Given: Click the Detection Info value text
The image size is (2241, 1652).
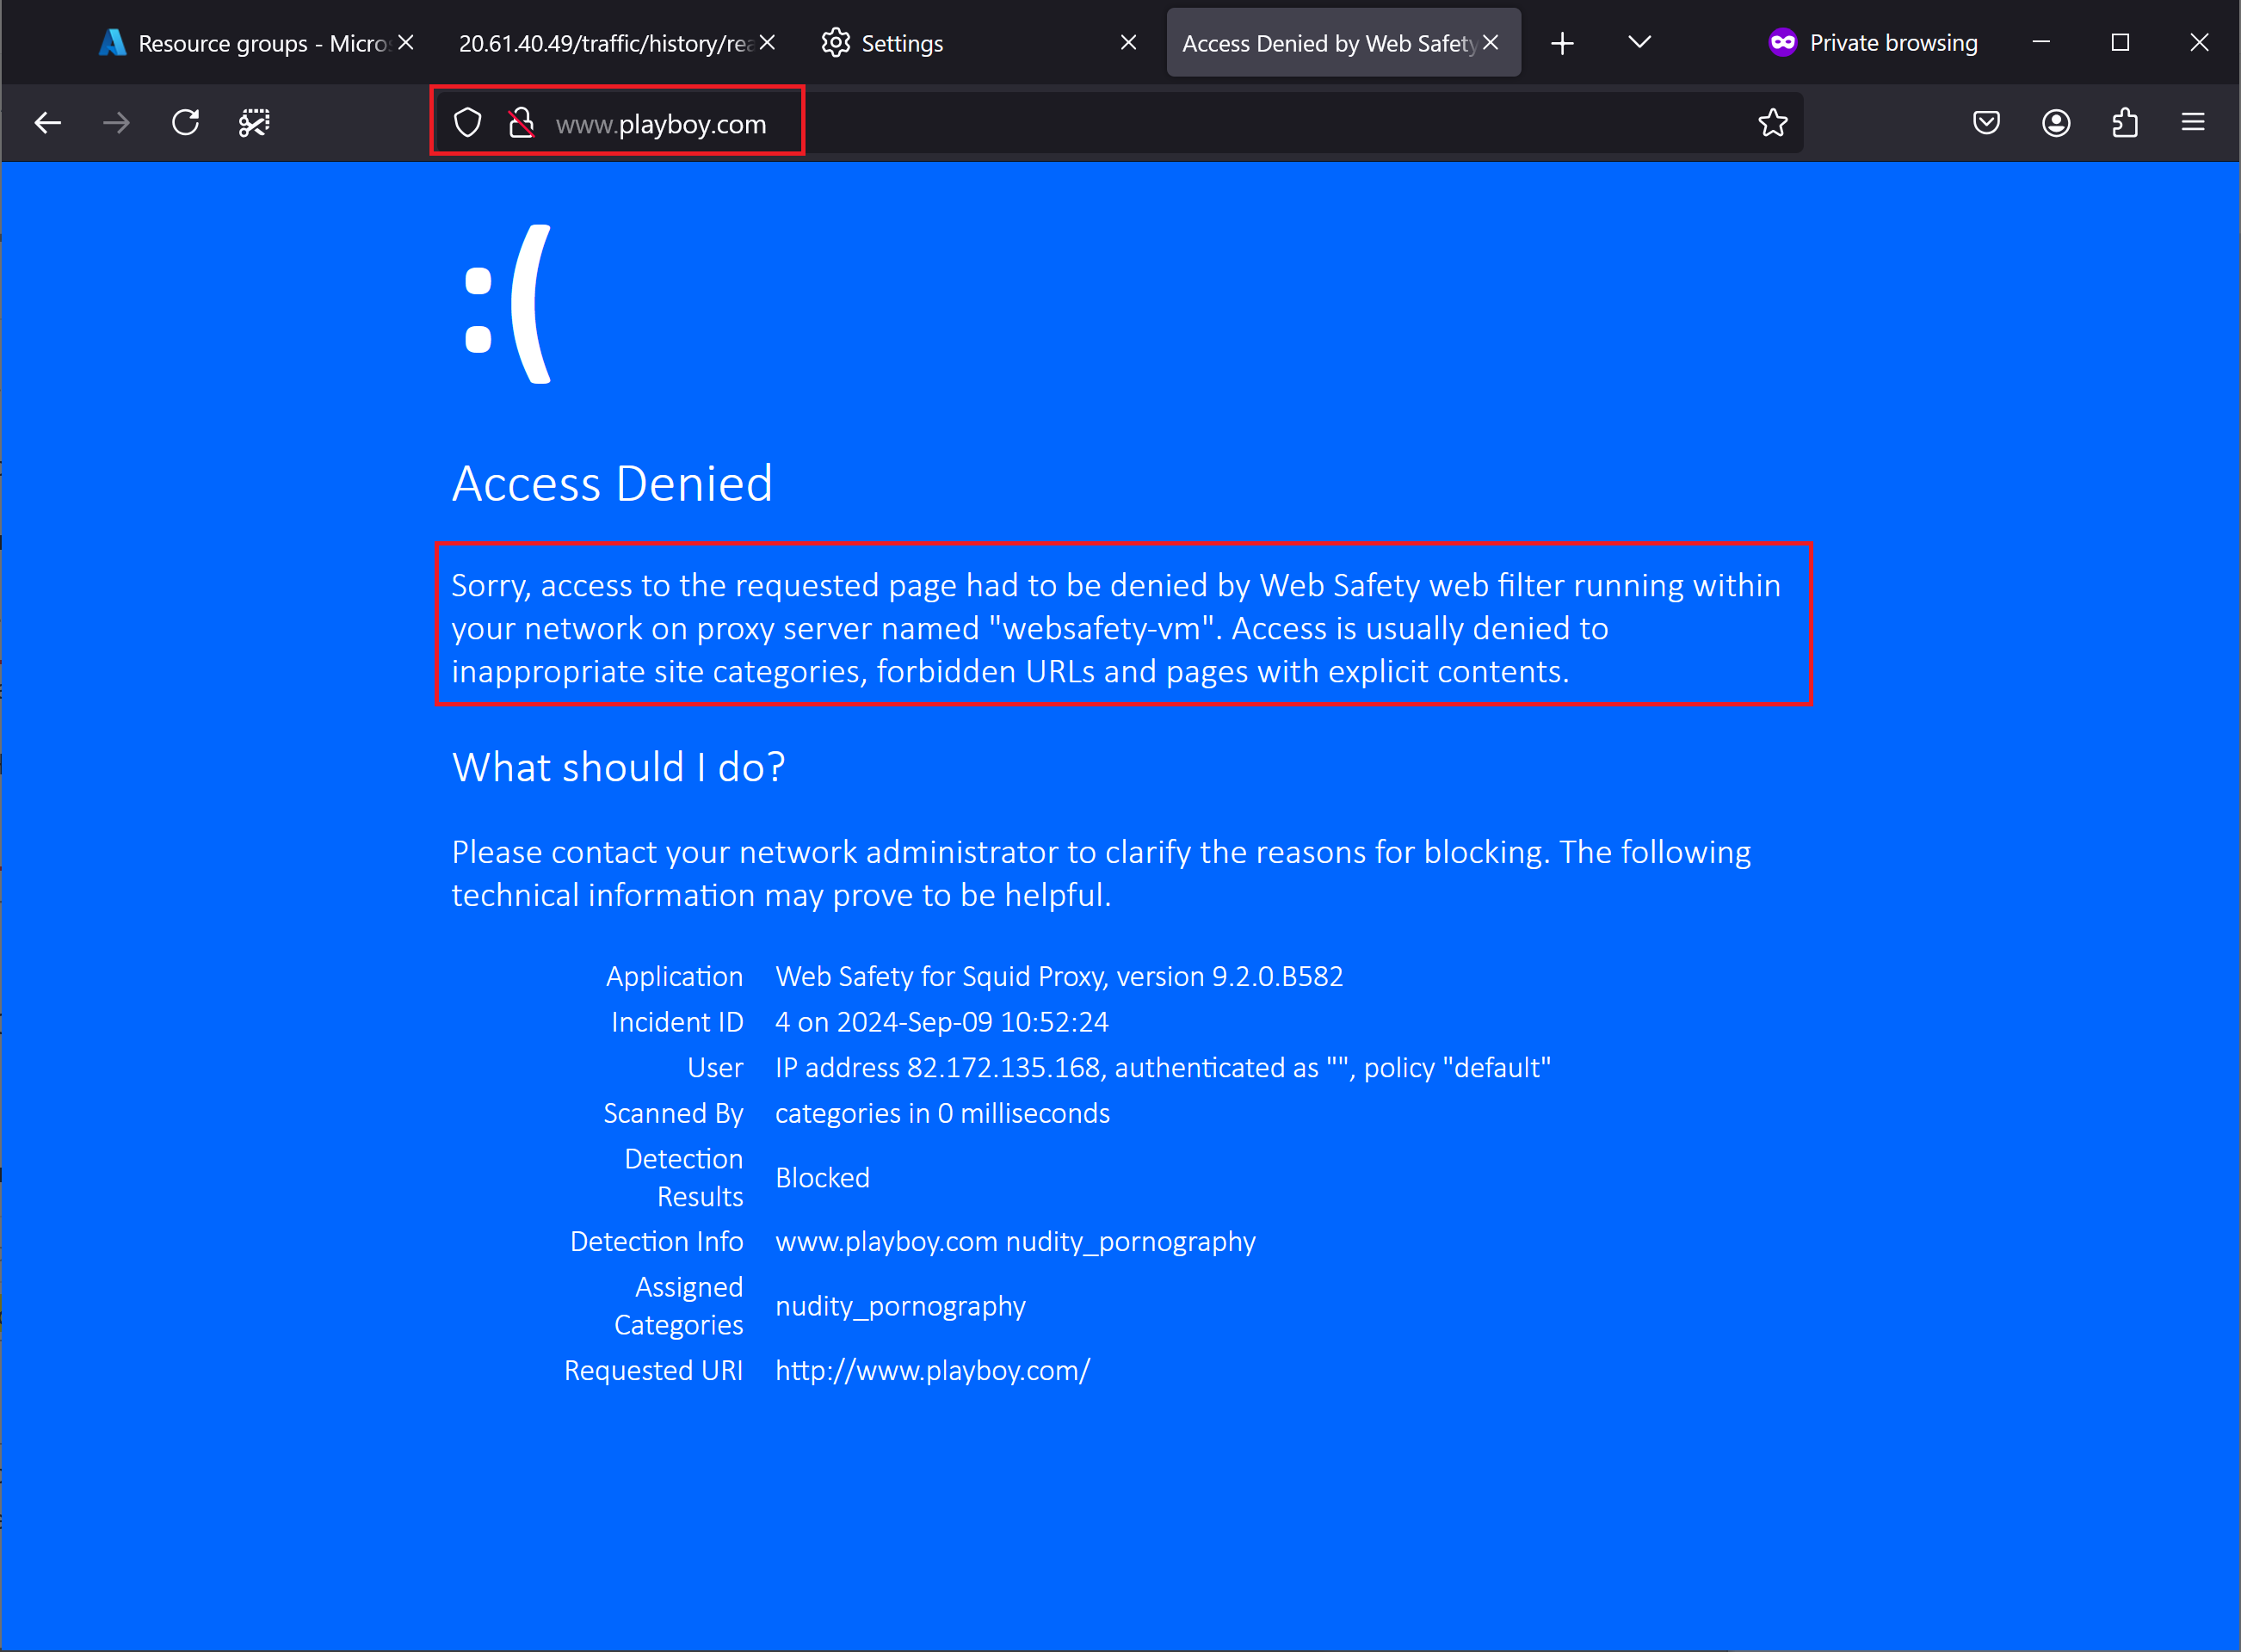Looking at the screenshot, I should [1015, 1242].
